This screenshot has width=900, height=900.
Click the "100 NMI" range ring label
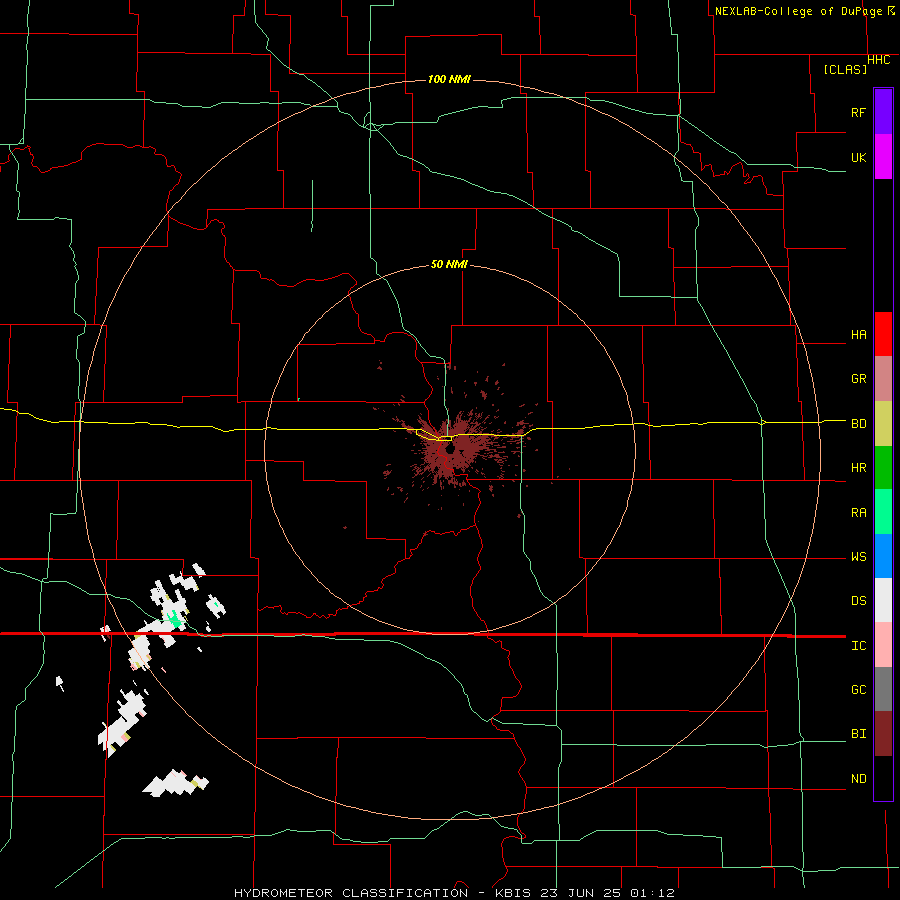(449, 79)
